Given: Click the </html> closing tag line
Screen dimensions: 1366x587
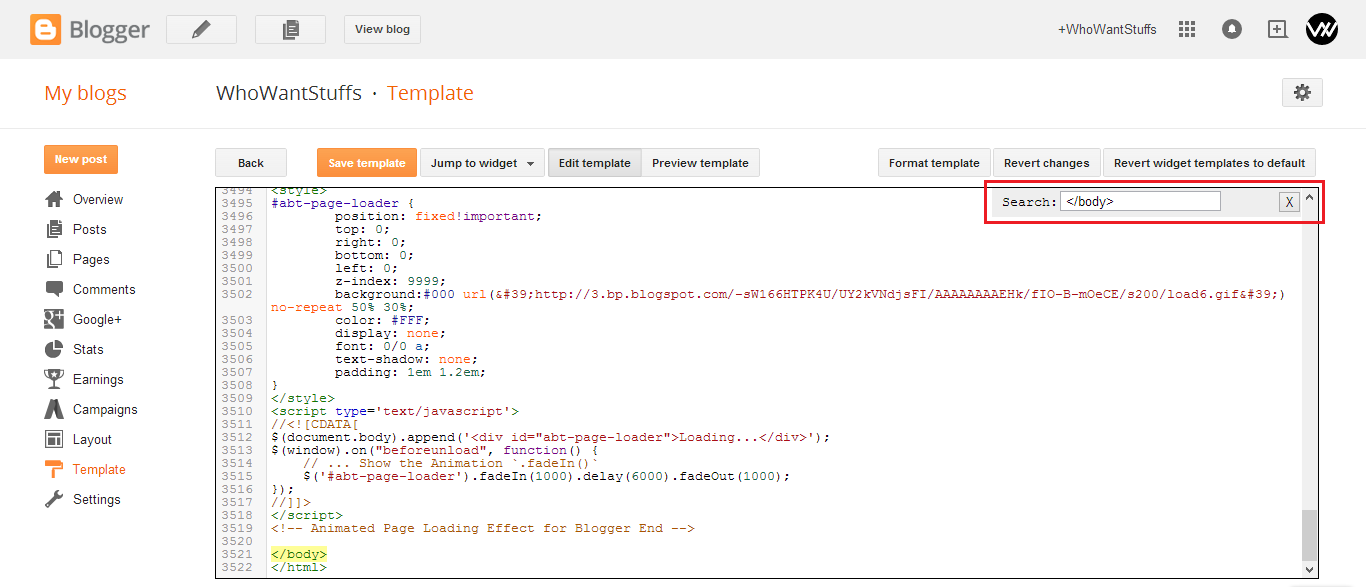Looking at the screenshot, I should [x=299, y=567].
